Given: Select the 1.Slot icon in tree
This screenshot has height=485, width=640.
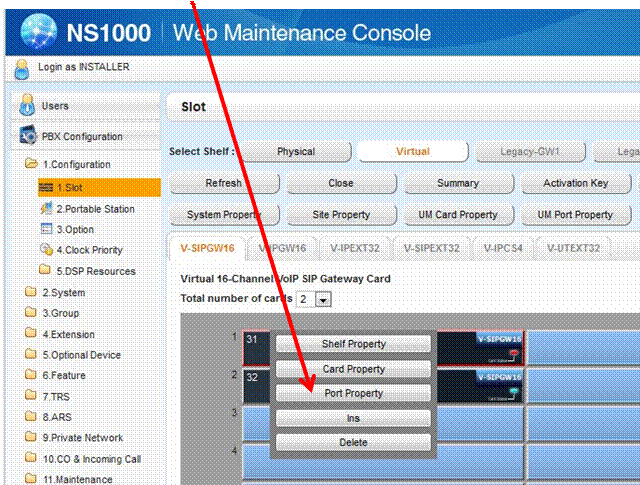Looking at the screenshot, I should tap(45, 188).
